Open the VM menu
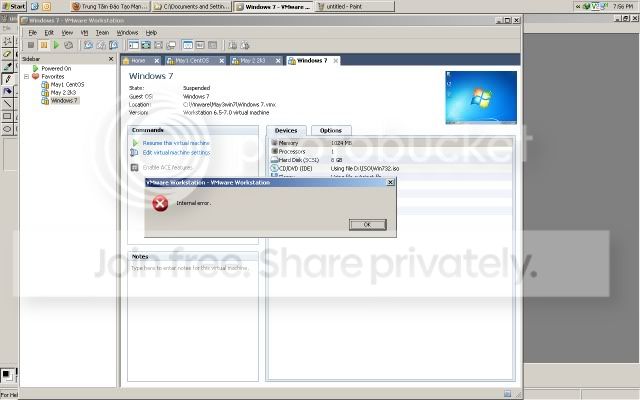The height and width of the screenshot is (400, 640). 84,33
